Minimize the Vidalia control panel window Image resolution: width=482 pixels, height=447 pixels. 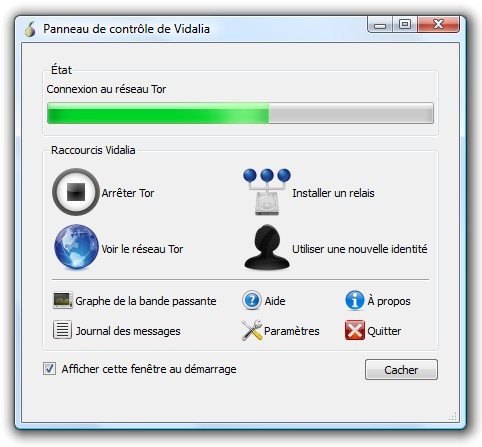click(x=380, y=25)
